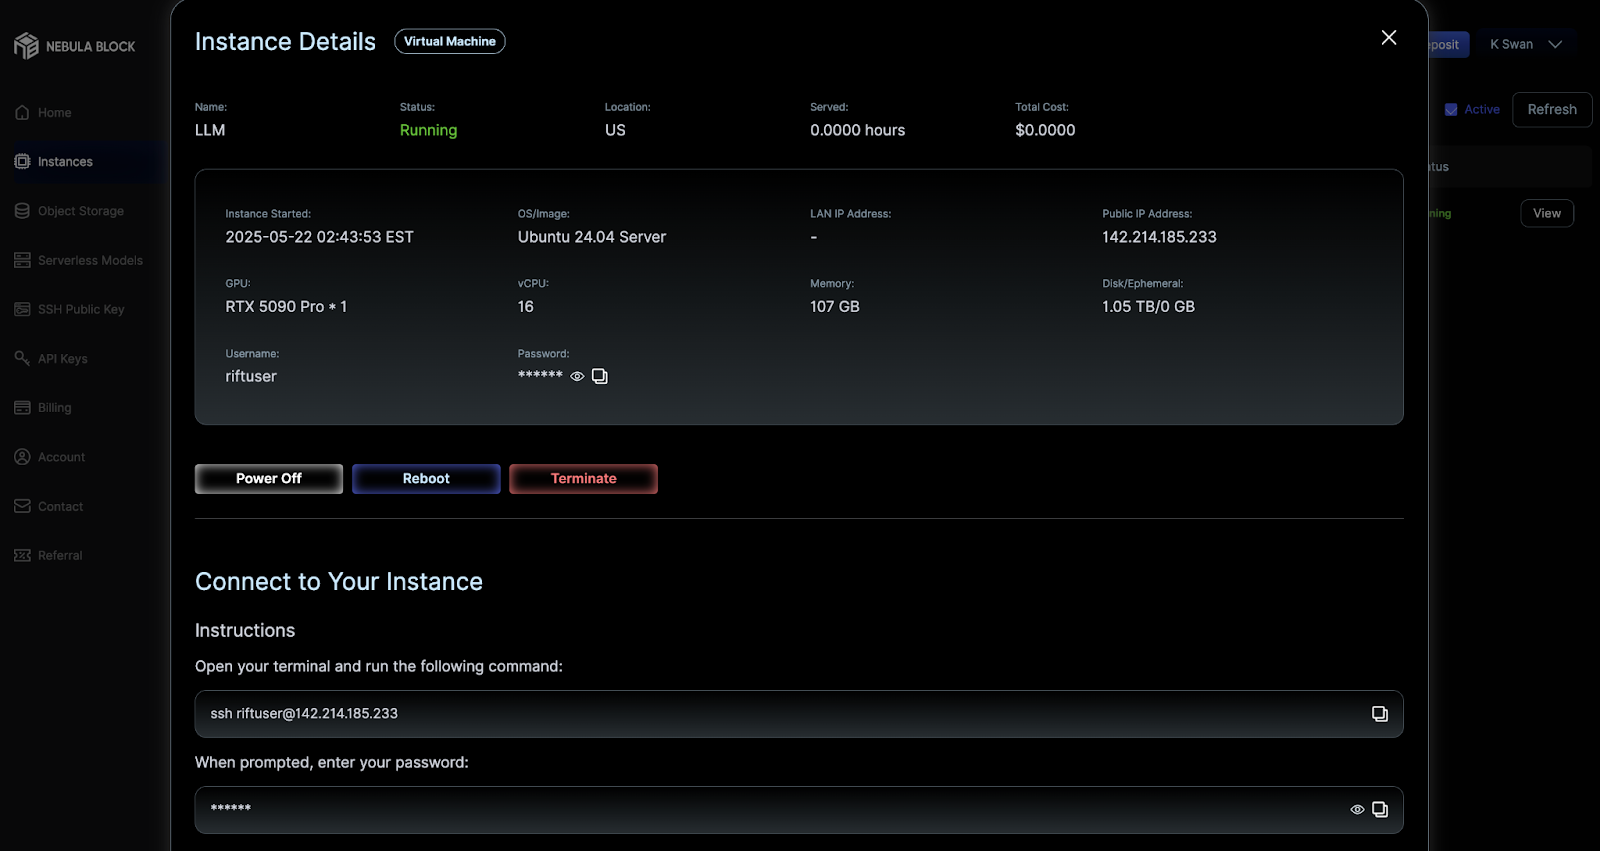The width and height of the screenshot is (1600, 851).
Task: Click the vCPU value 16
Action: pyautogui.click(x=526, y=307)
